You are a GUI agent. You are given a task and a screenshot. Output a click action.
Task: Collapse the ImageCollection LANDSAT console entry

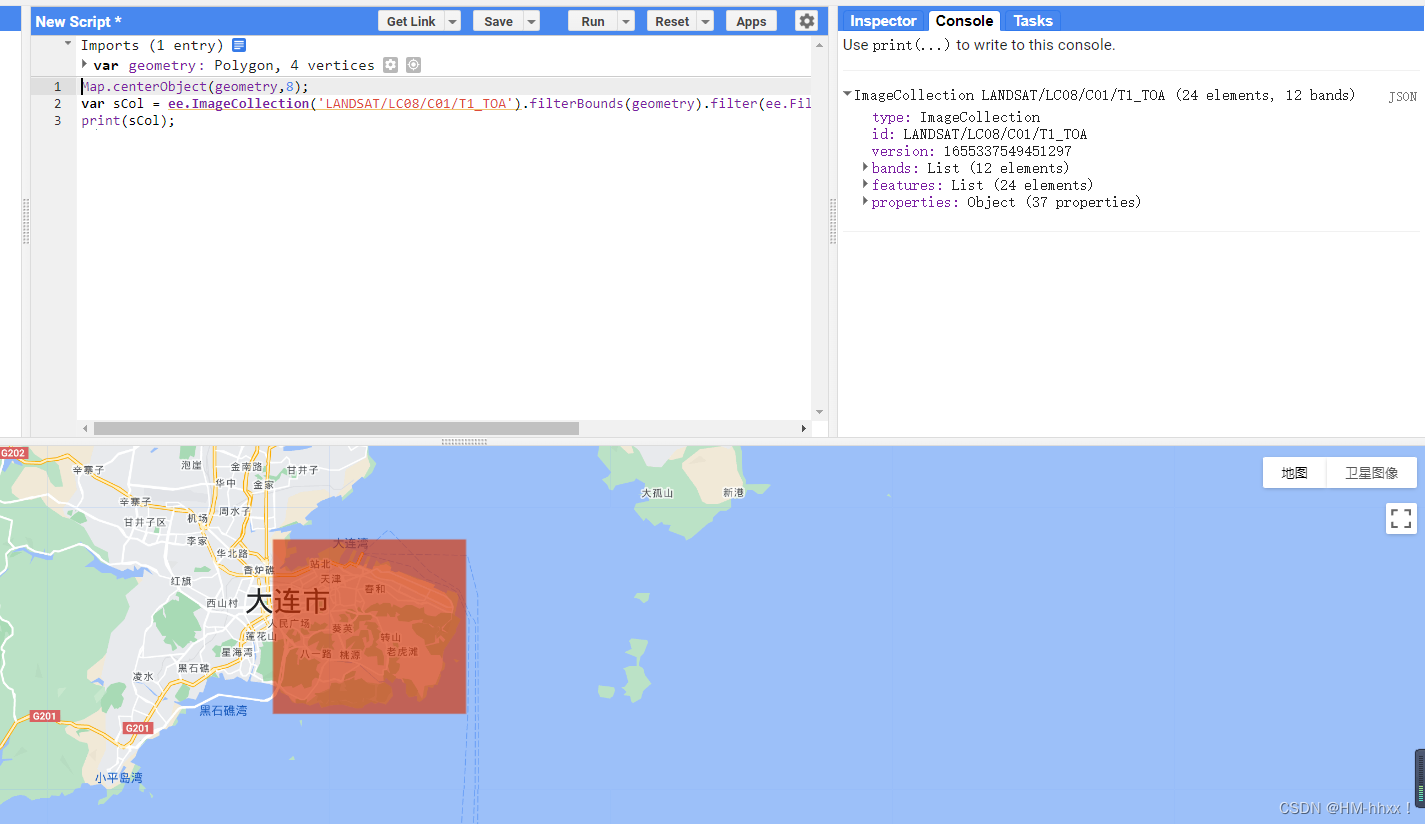pos(847,94)
